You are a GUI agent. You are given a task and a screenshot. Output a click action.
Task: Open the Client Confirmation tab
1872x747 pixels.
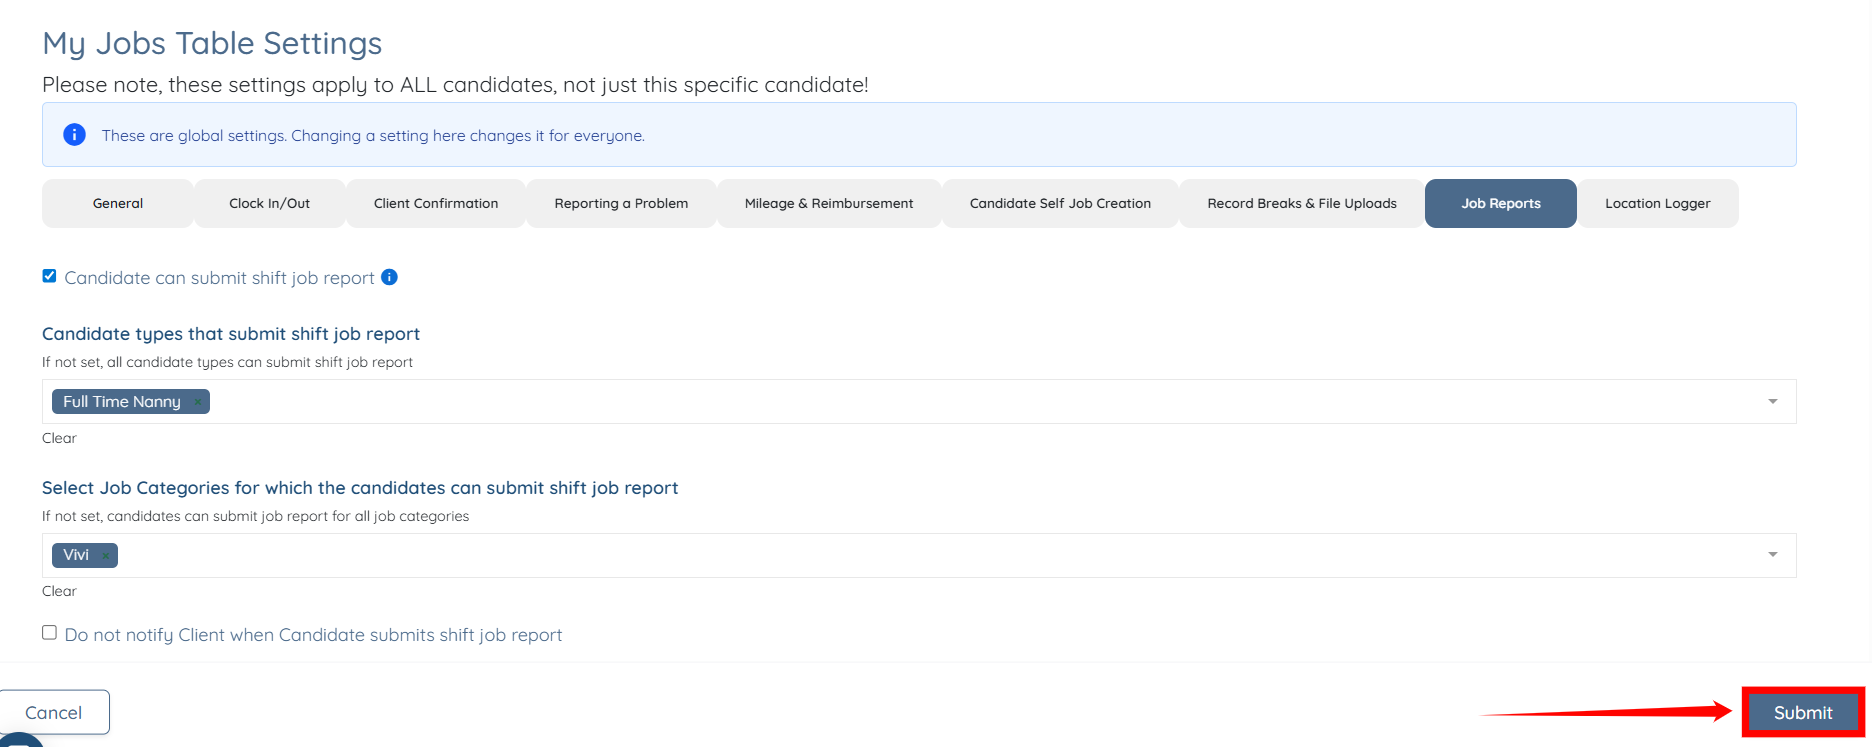pyautogui.click(x=436, y=204)
